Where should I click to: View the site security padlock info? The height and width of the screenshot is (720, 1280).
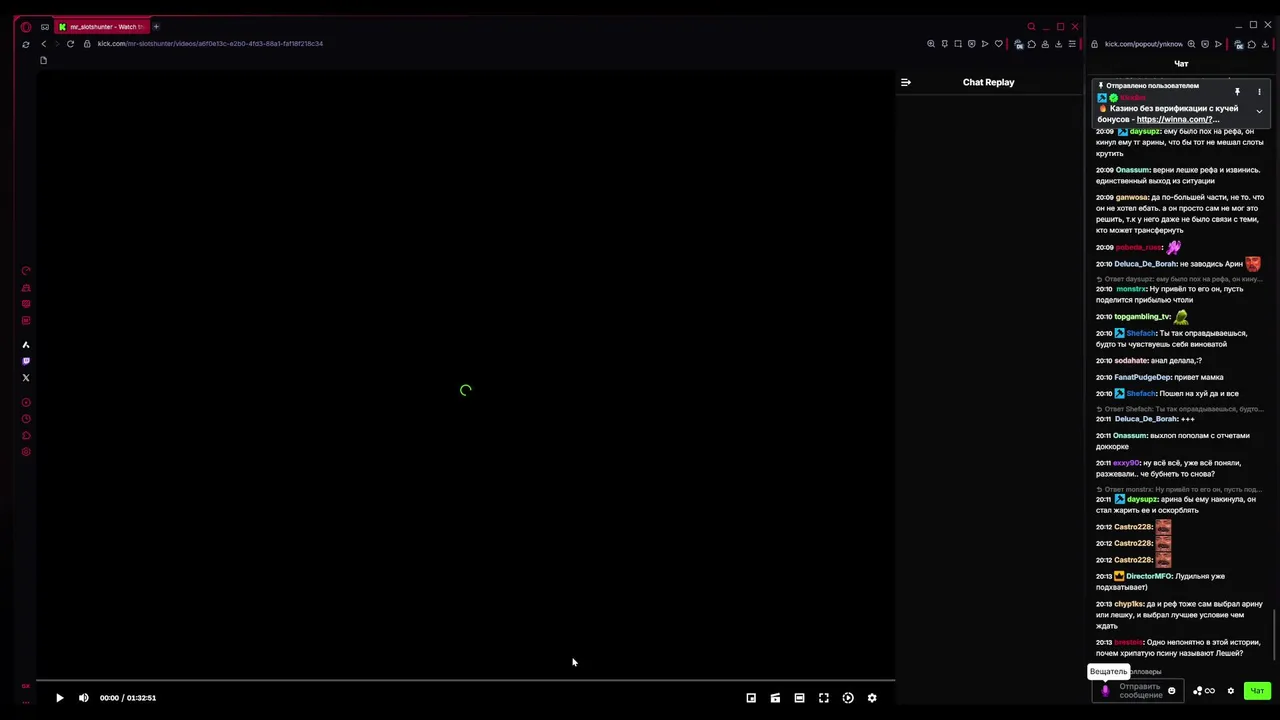click(x=87, y=44)
